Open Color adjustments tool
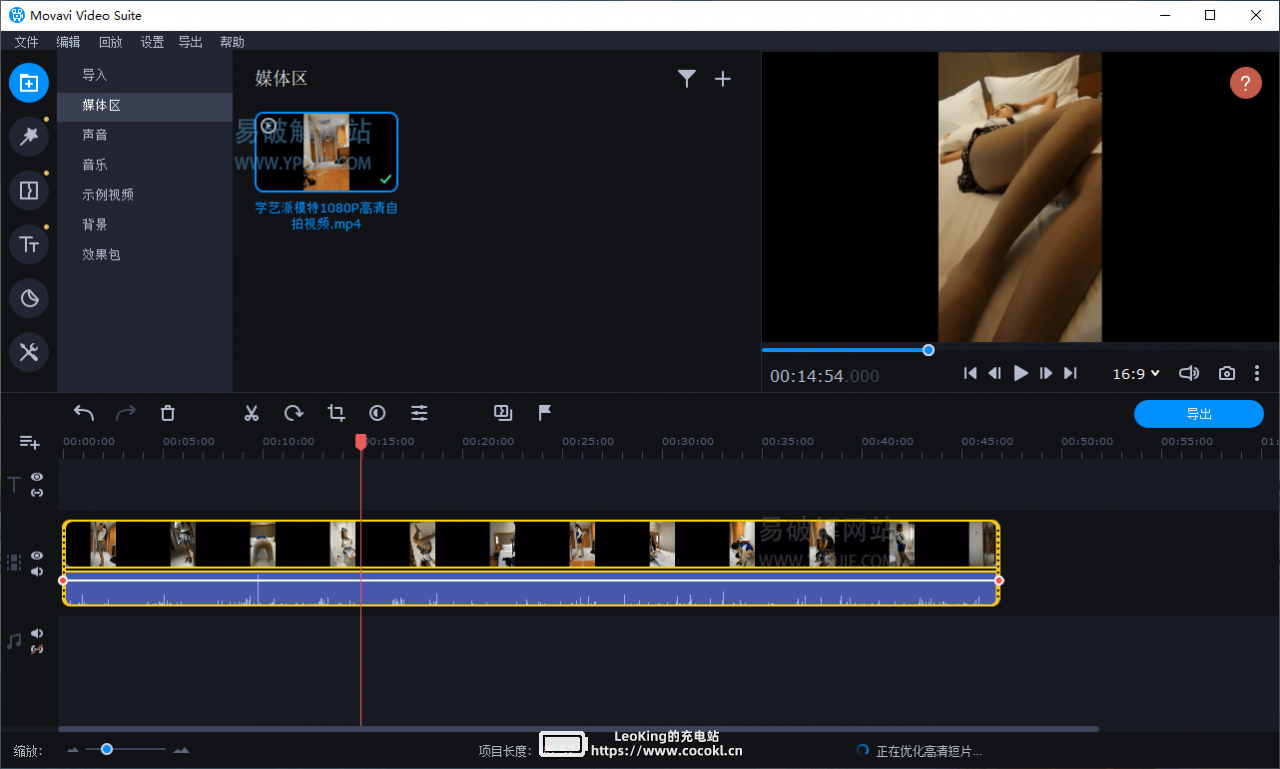This screenshot has height=769, width=1280. tap(377, 413)
